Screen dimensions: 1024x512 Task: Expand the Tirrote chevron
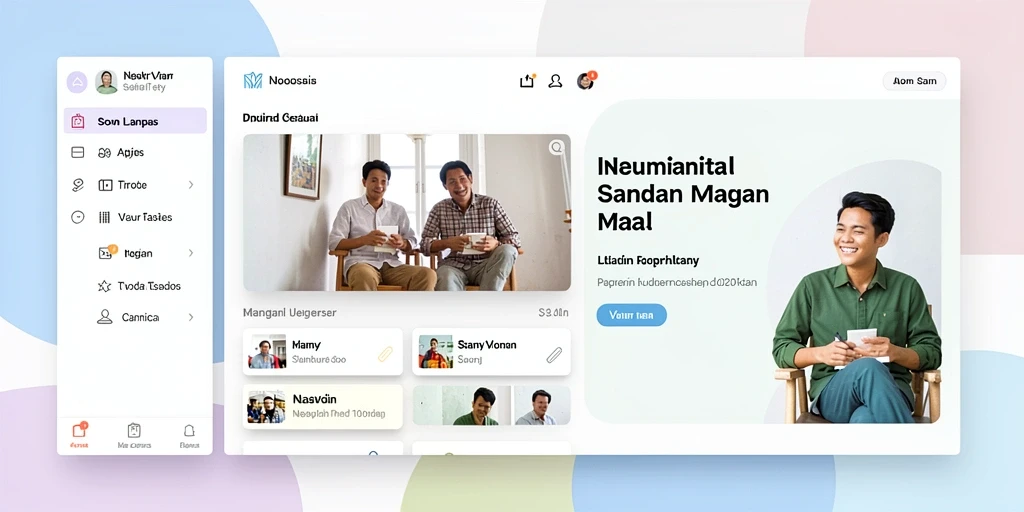tap(191, 185)
